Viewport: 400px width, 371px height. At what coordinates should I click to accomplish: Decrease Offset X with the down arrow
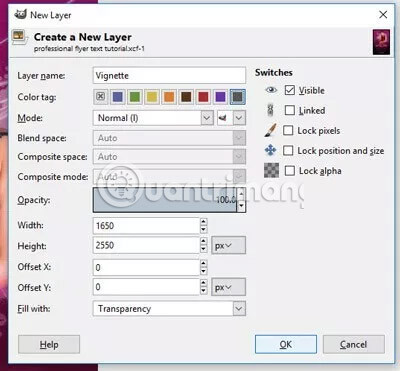coord(203,271)
